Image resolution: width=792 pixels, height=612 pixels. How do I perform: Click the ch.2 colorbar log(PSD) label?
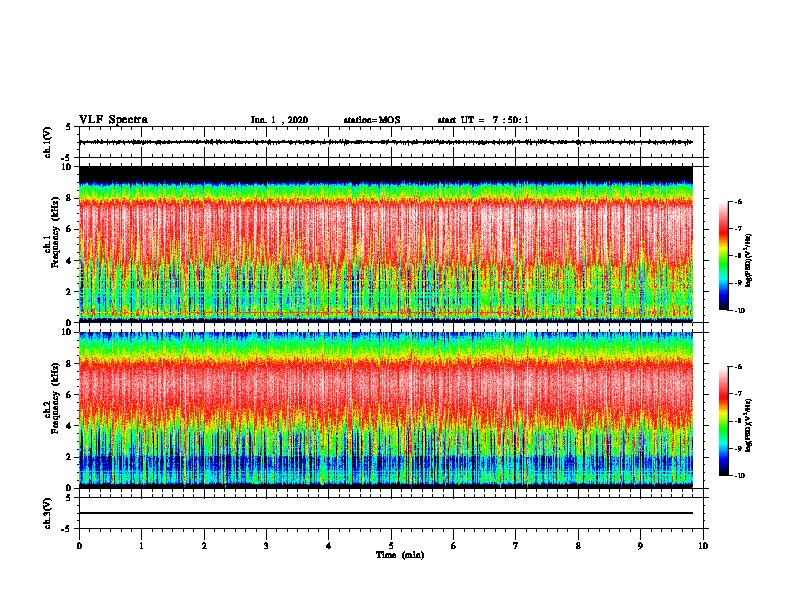(x=748, y=425)
